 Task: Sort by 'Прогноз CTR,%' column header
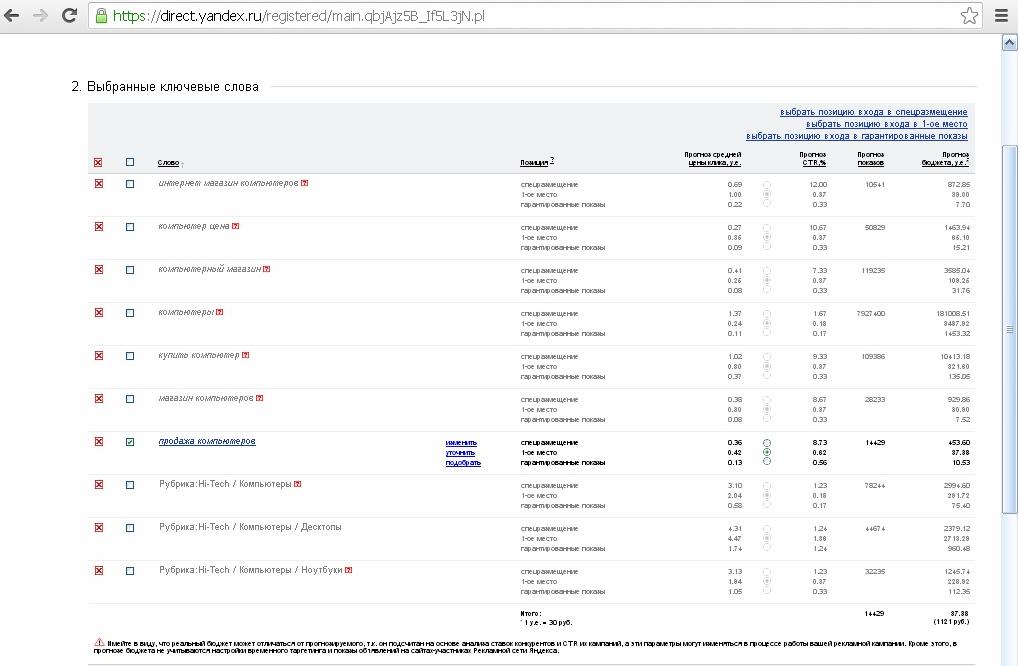(813, 159)
